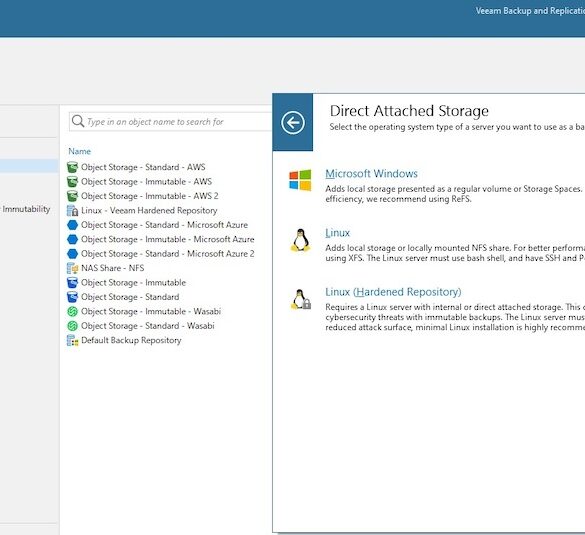Viewport: 585px width, 535px height.
Task: Select Object Storage - Standard - AWS text
Action: click(x=143, y=167)
